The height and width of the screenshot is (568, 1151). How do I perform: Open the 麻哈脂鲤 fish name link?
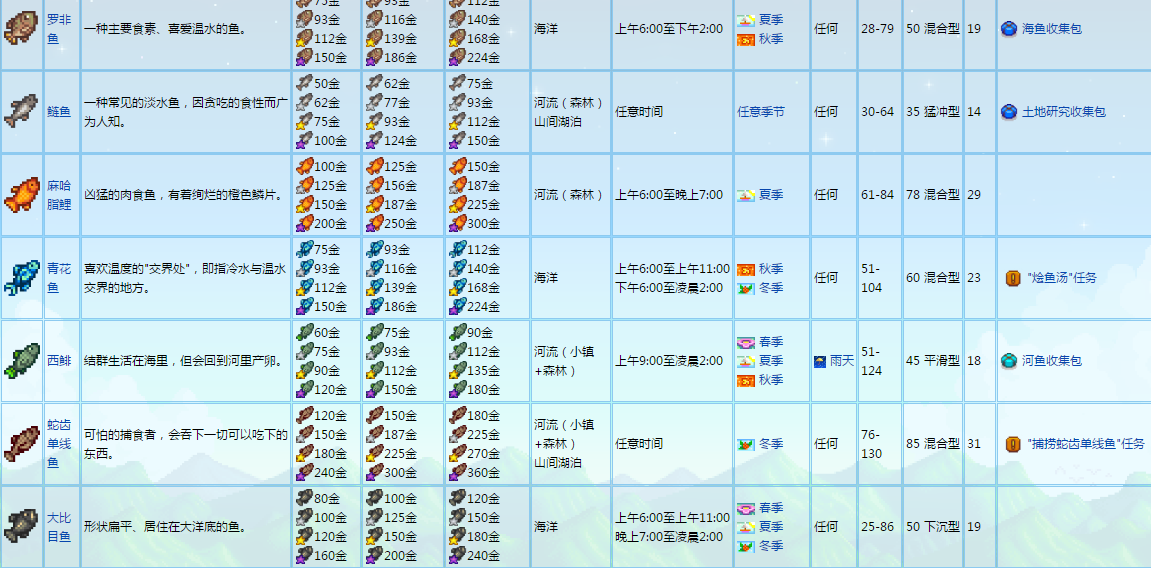59,194
